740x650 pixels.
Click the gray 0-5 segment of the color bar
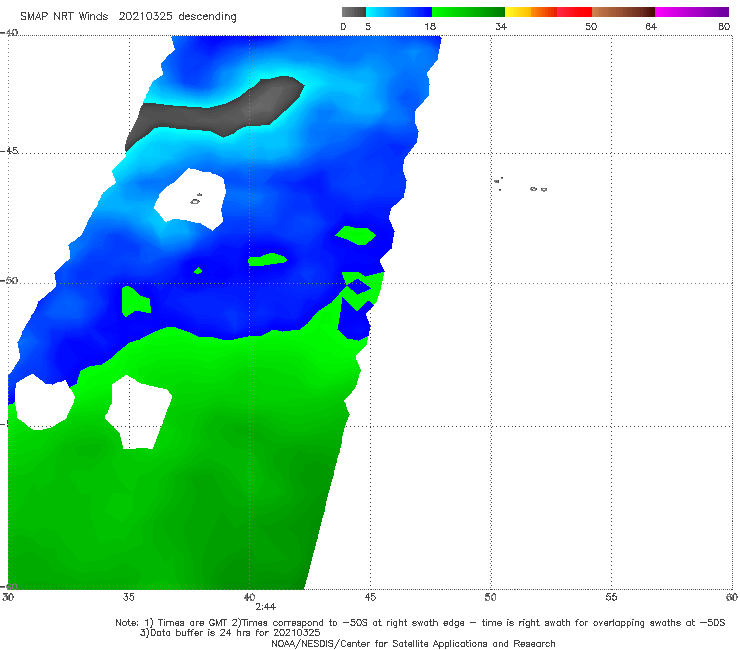[354, 12]
